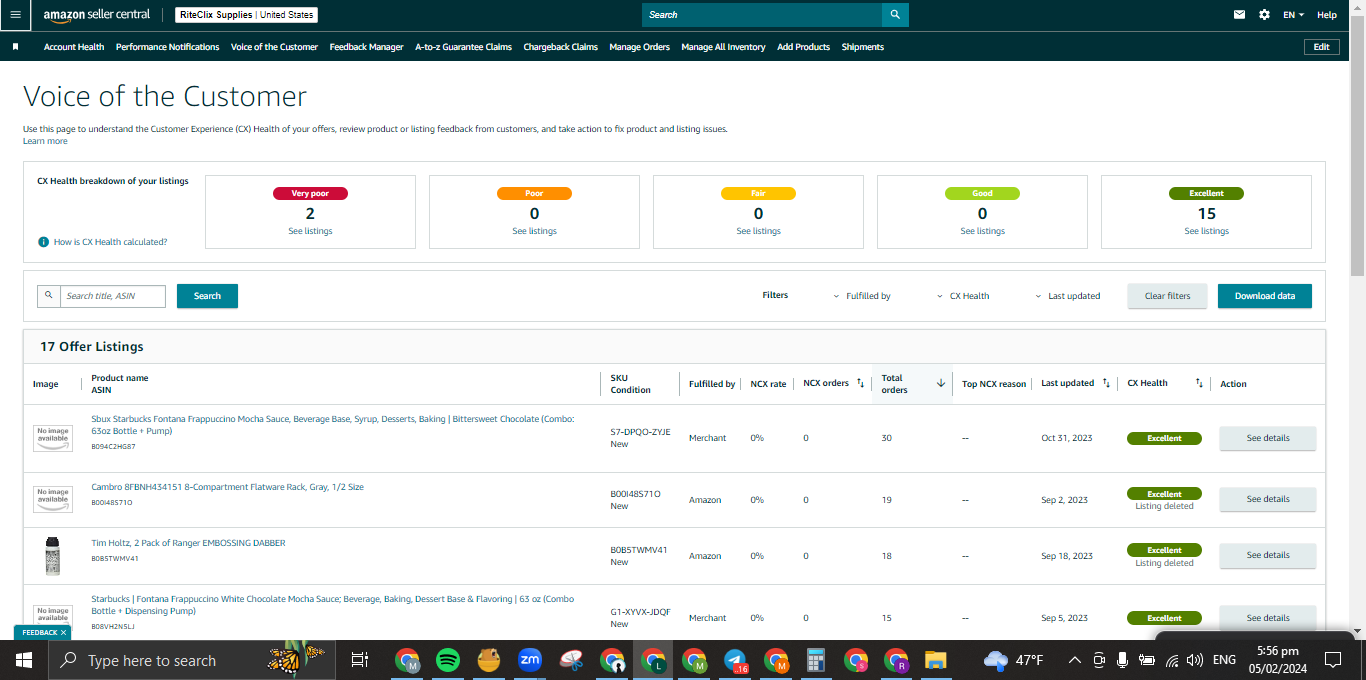Open the weather widget showing 47°F
The width and height of the screenshot is (1366, 680).
pyautogui.click(x=1014, y=660)
